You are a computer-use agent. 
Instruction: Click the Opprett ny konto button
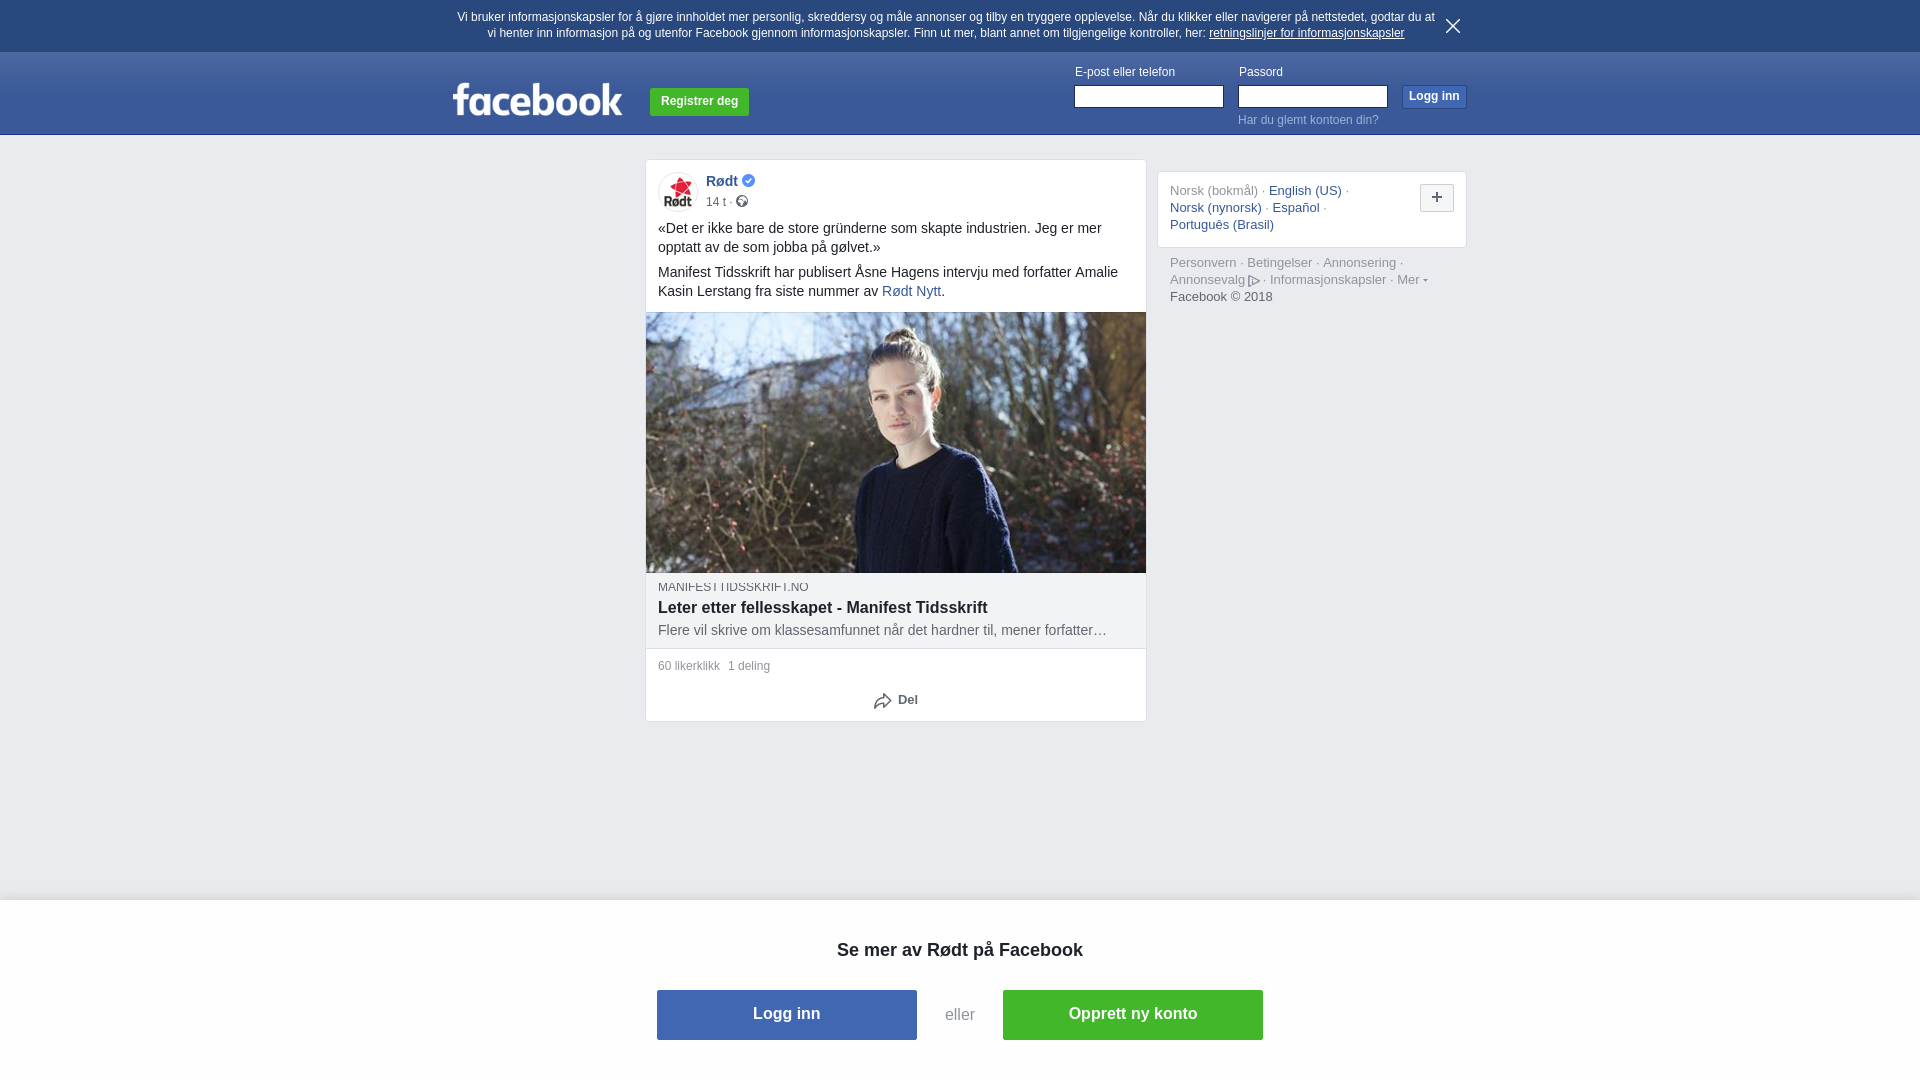[x=1133, y=1015]
